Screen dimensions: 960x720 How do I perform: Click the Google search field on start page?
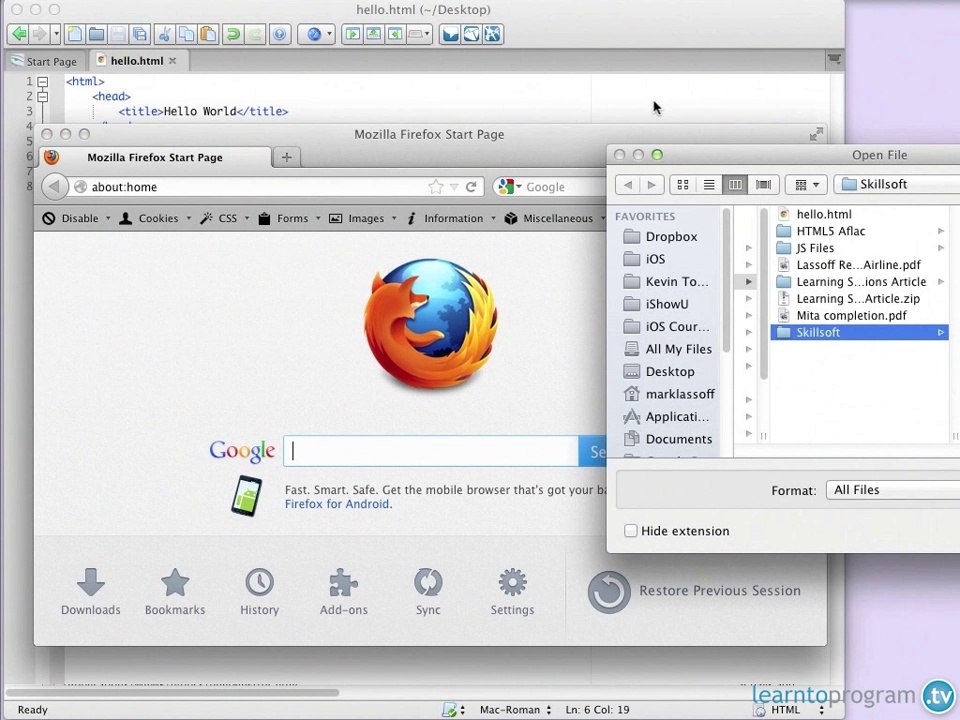click(431, 451)
